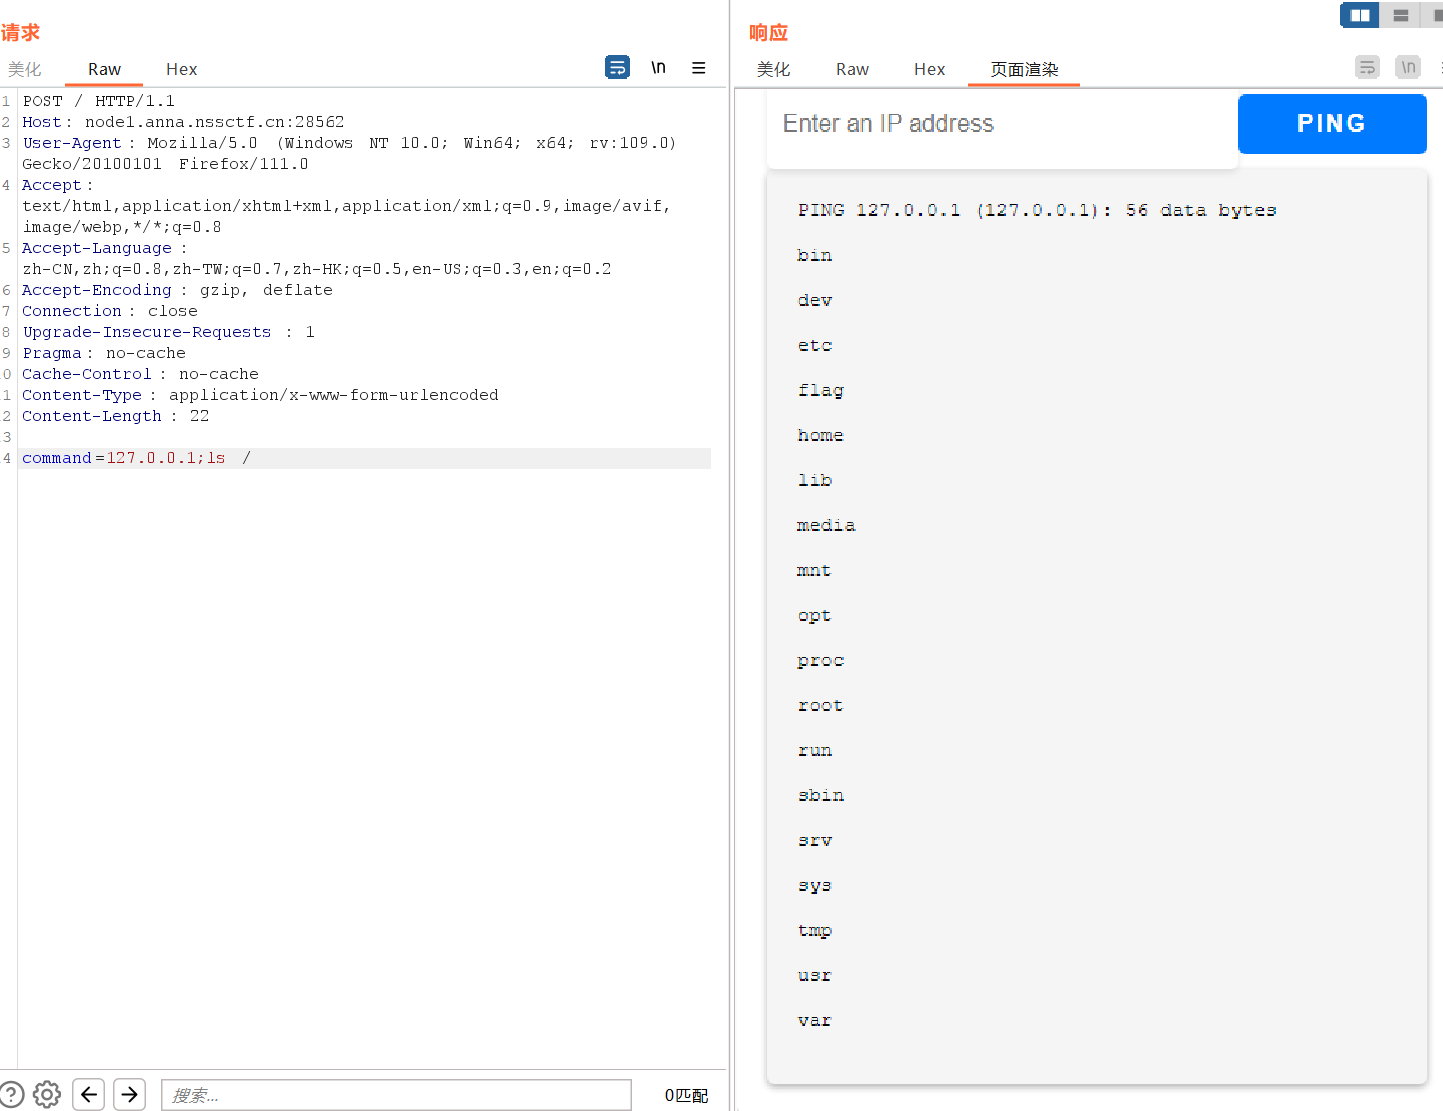Click the 'media' entry in rendered output
The image size is (1443, 1111).
tap(826, 525)
